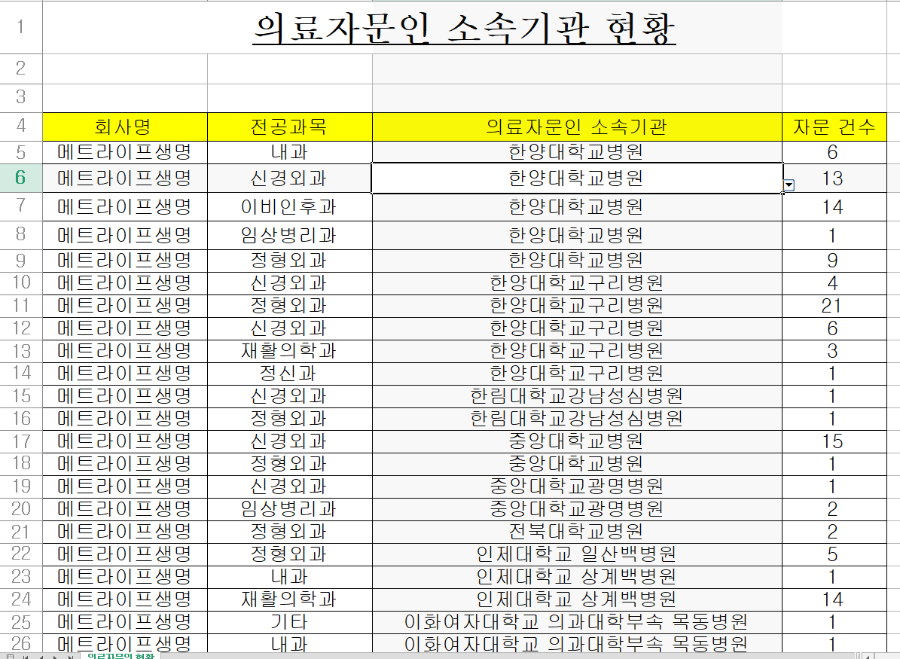Screen dimensions: 900x659
Task: Click the 정형외과 cell in row 9
Action: click(290, 261)
